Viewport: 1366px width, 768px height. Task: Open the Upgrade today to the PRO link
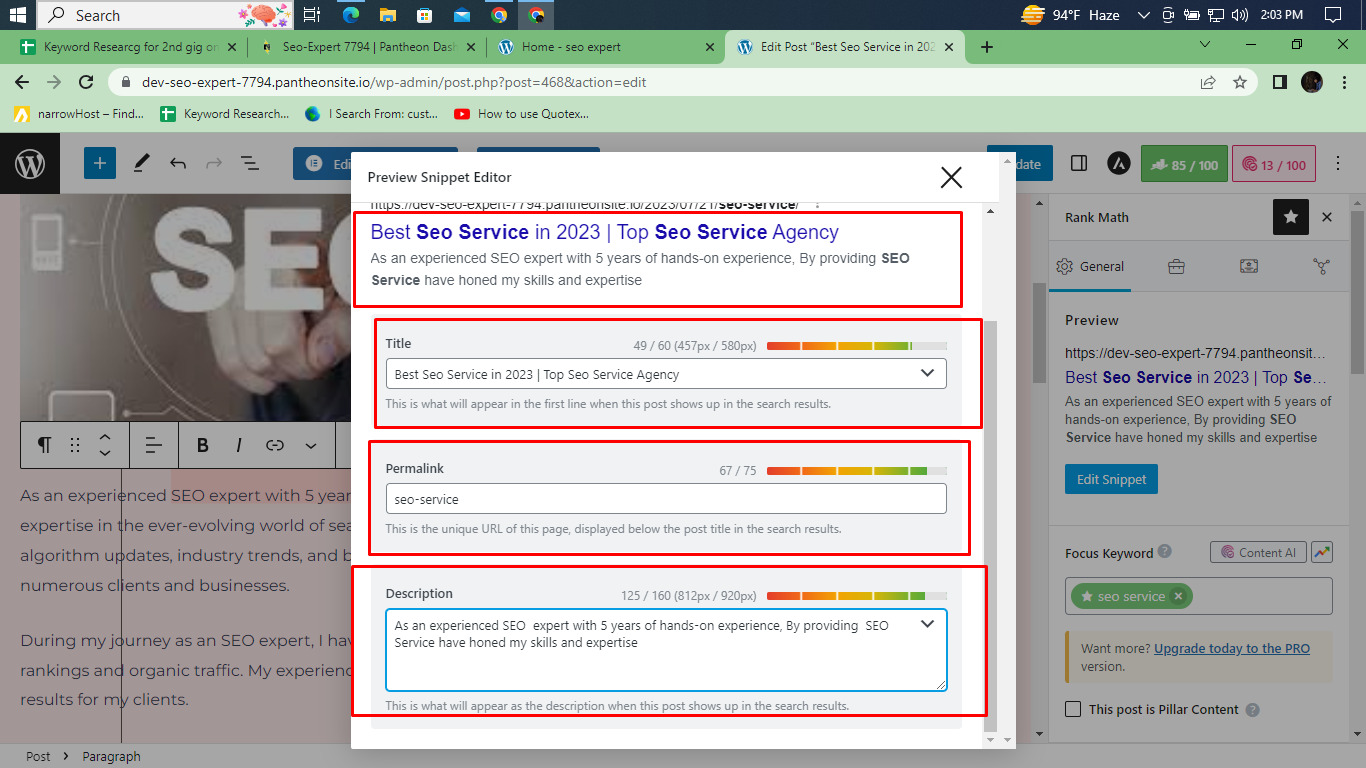(1232, 648)
